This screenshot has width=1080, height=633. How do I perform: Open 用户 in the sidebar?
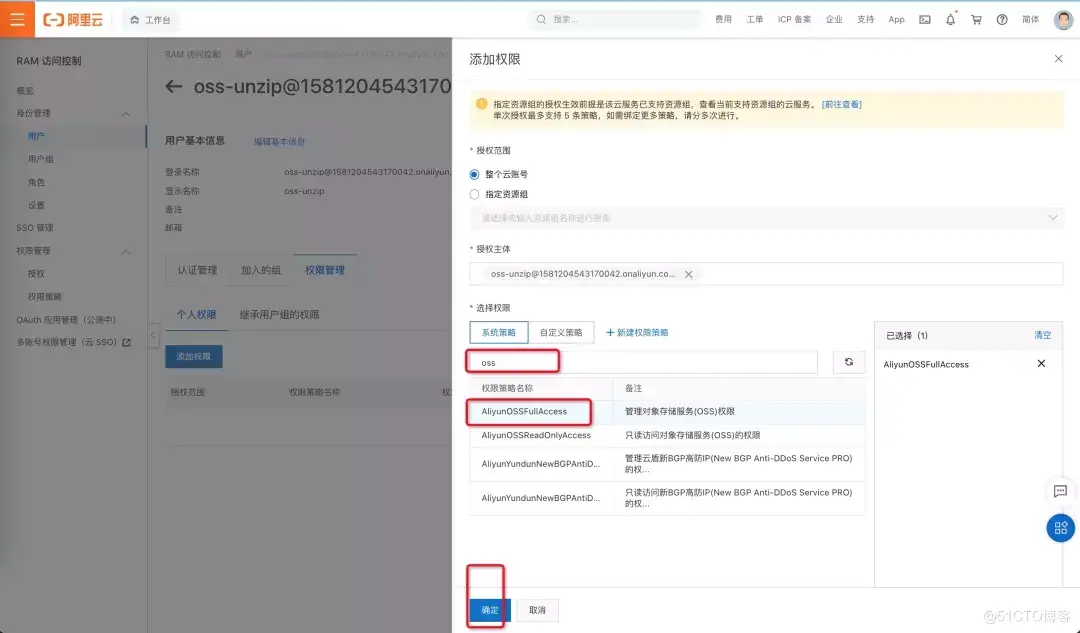point(36,136)
